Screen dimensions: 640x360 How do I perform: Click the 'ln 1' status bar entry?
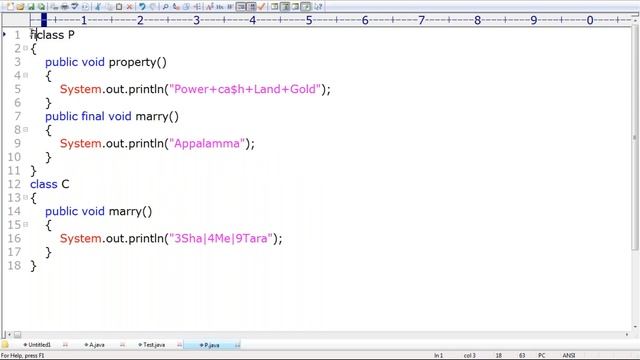(439, 356)
